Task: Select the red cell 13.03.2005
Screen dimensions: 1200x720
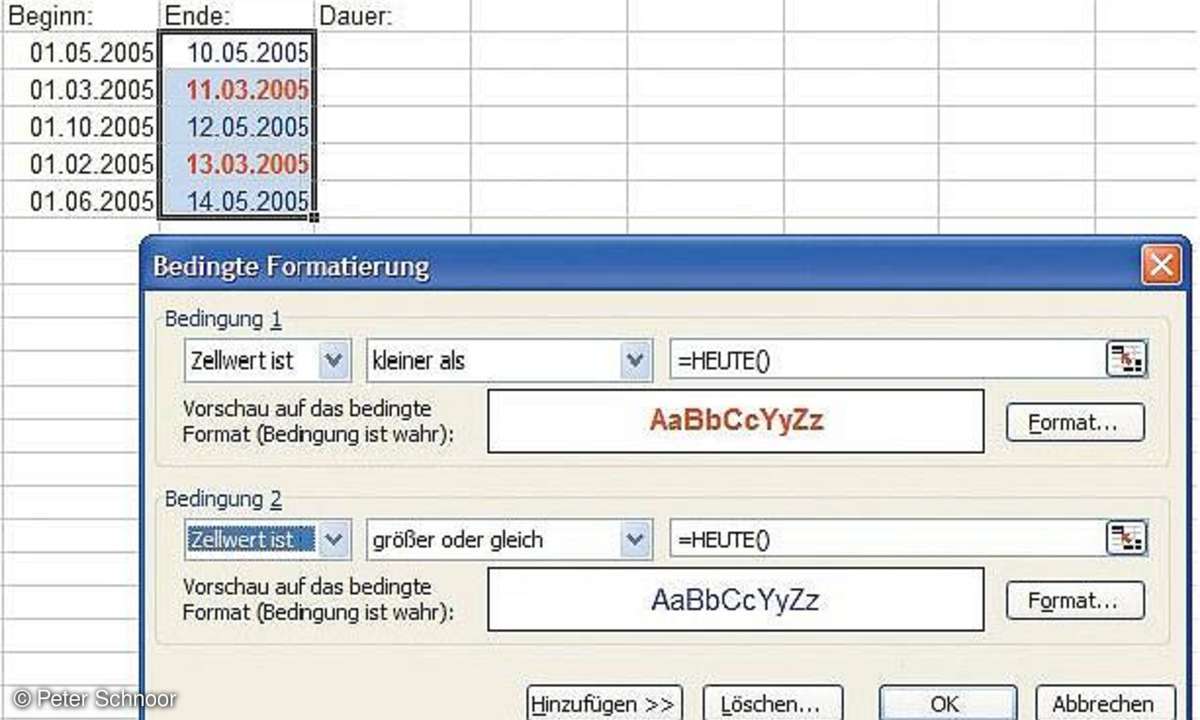Action: 236,163
